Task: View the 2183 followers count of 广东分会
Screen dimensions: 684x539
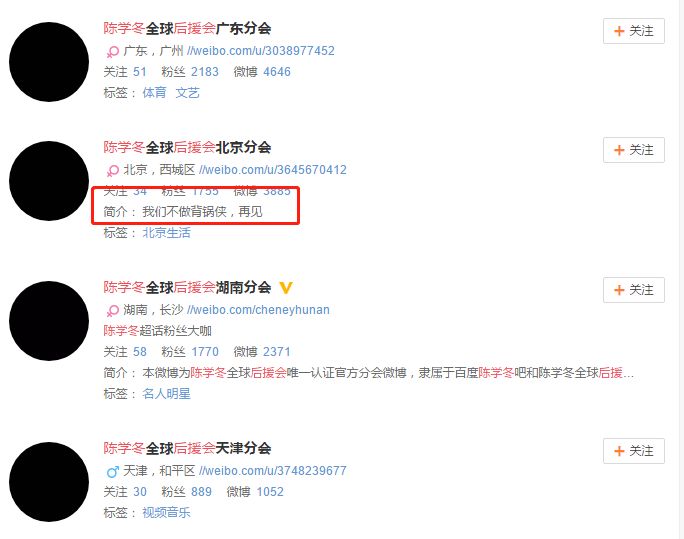Action: click(x=205, y=72)
